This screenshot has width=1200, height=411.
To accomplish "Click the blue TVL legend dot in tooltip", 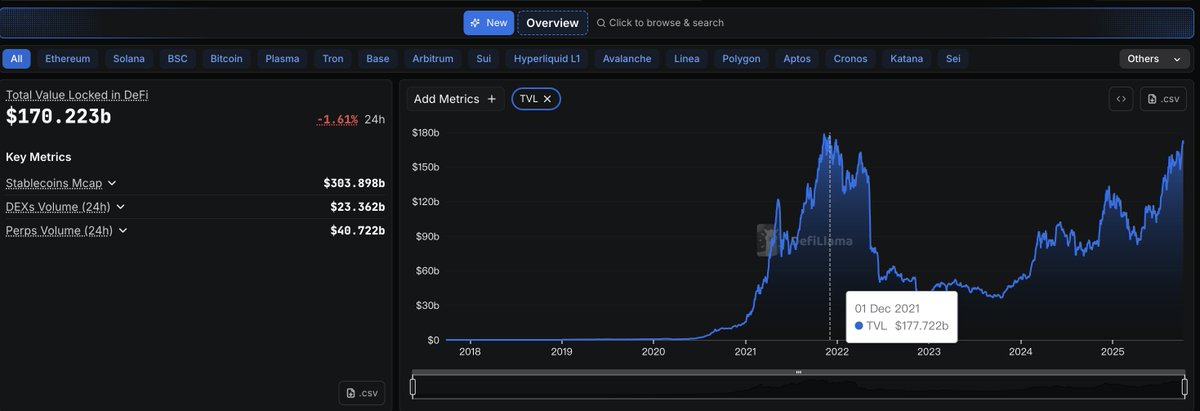I will (860, 326).
